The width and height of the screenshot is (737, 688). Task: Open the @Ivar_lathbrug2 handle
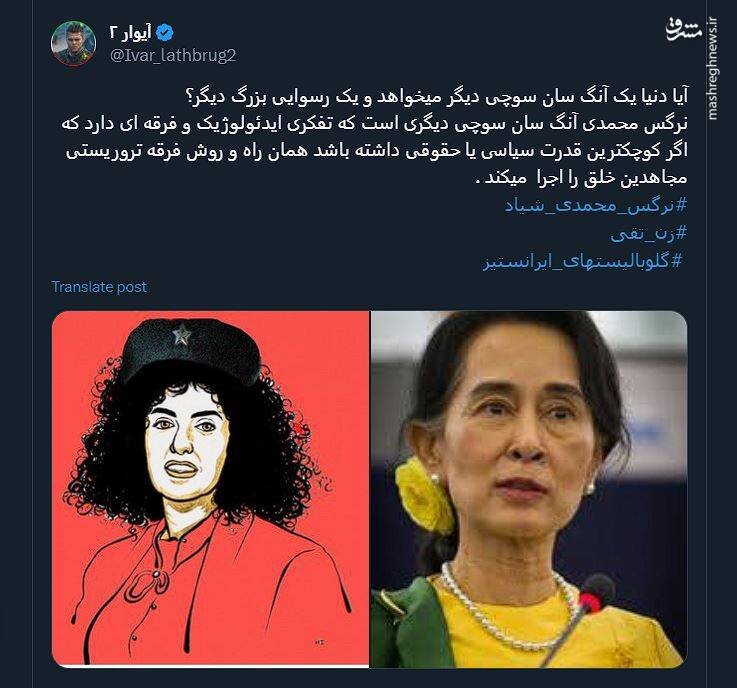(x=173, y=56)
